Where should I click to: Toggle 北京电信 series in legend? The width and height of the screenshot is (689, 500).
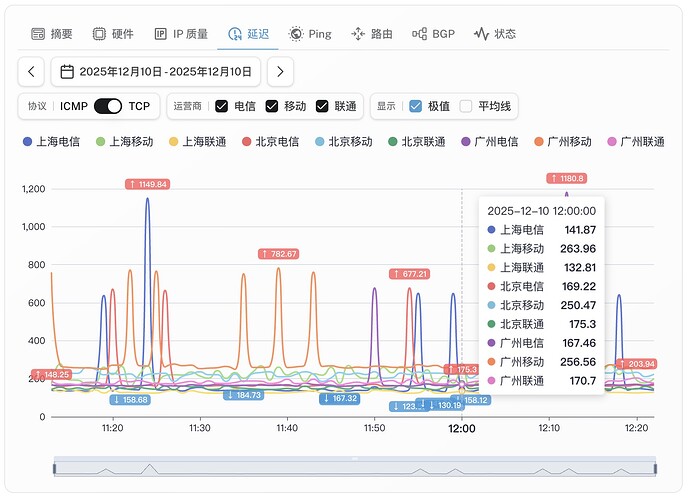(271, 141)
